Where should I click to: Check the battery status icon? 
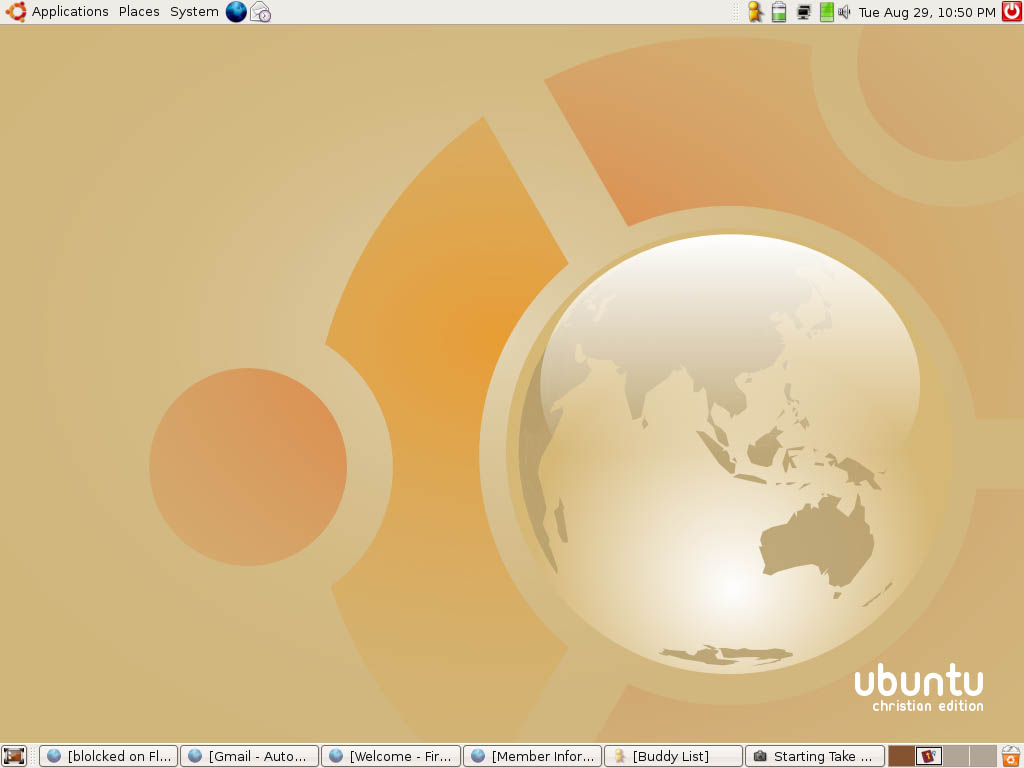pyautogui.click(x=779, y=12)
